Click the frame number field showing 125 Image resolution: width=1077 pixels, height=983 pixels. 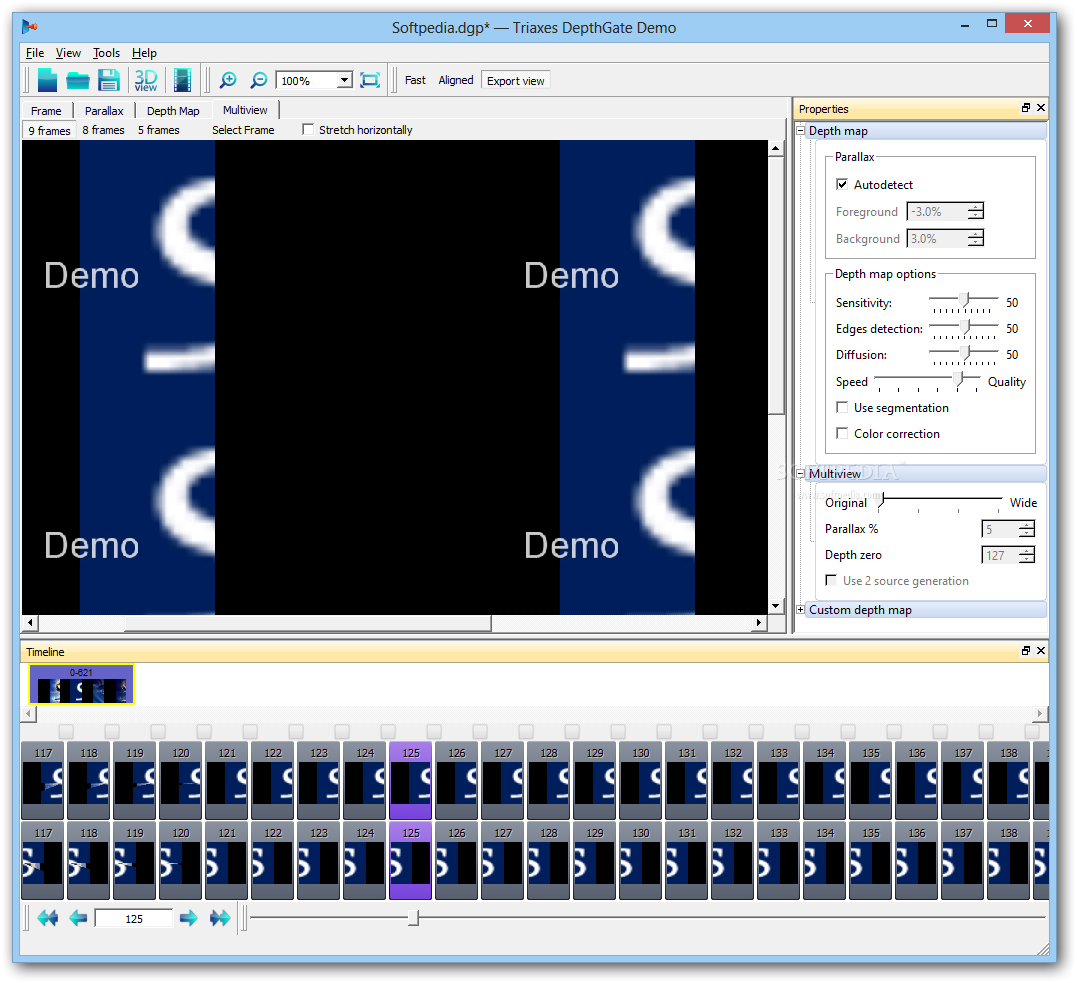[134, 918]
